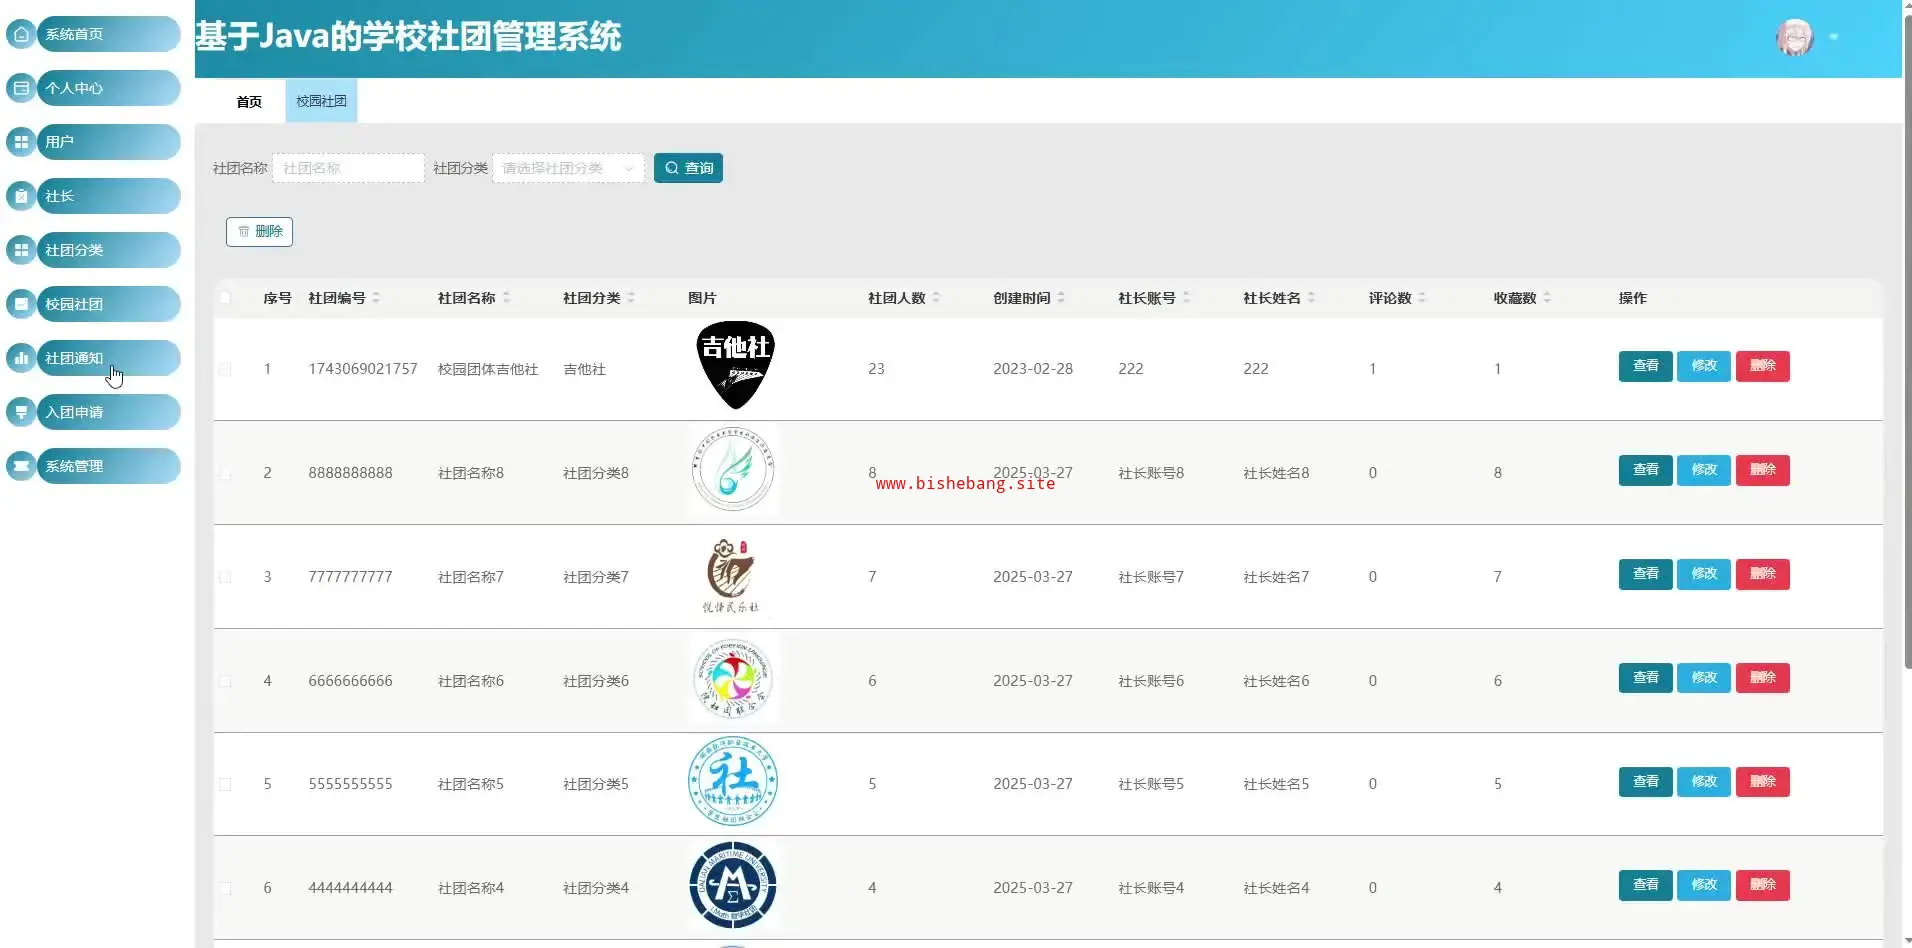The width and height of the screenshot is (1912, 948).
Task: Open 用户 menu in the sidebar
Action: [x=108, y=142]
